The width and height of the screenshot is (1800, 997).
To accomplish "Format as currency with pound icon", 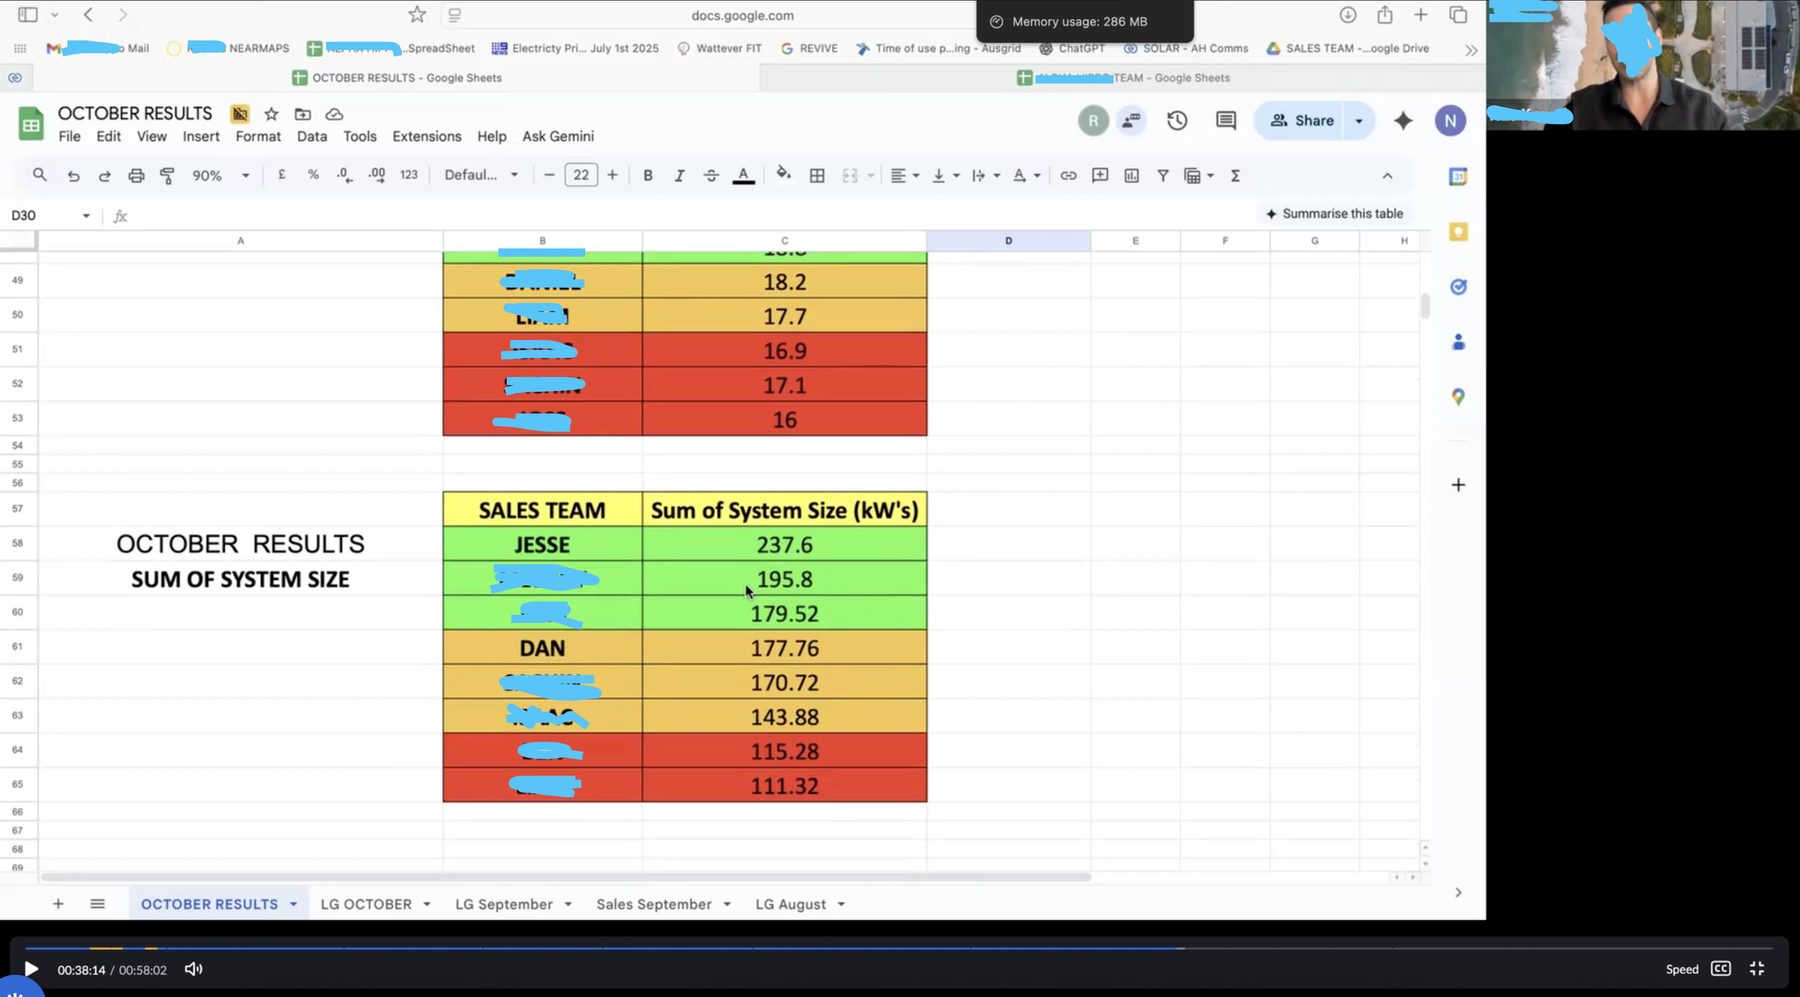I will (x=282, y=175).
